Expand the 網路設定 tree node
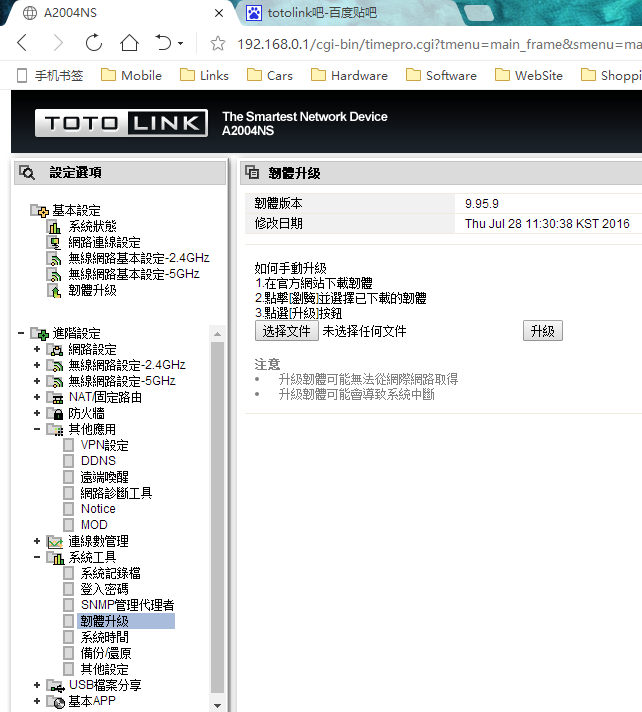 37,349
